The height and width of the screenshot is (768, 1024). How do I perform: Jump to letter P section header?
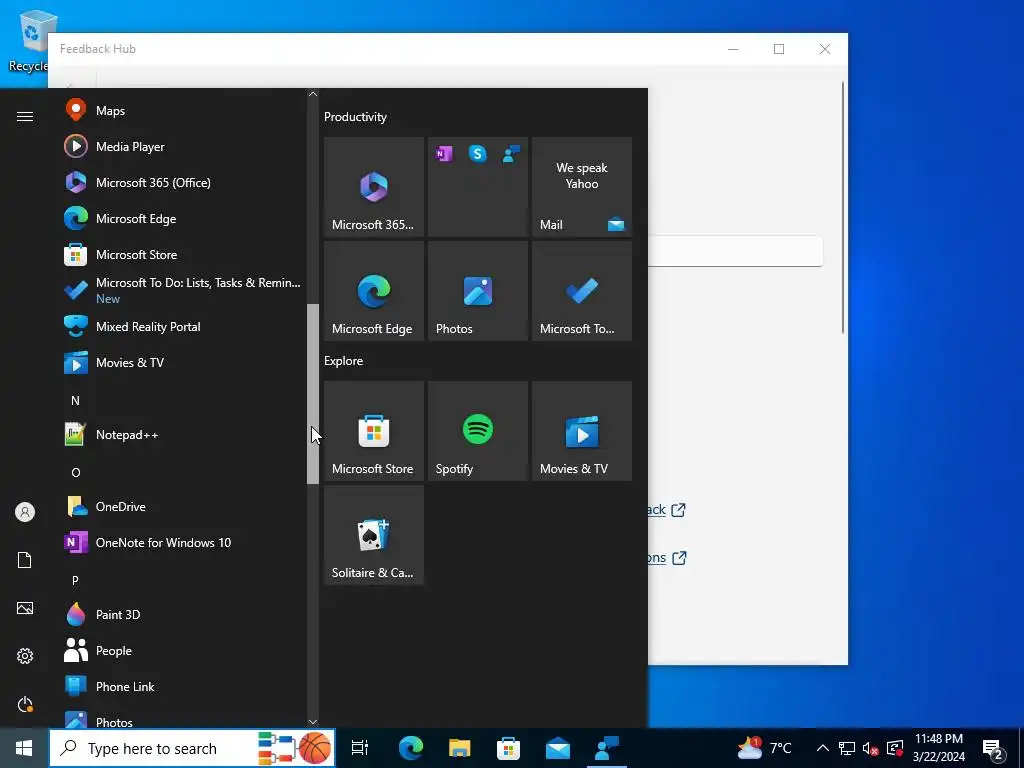pos(75,580)
